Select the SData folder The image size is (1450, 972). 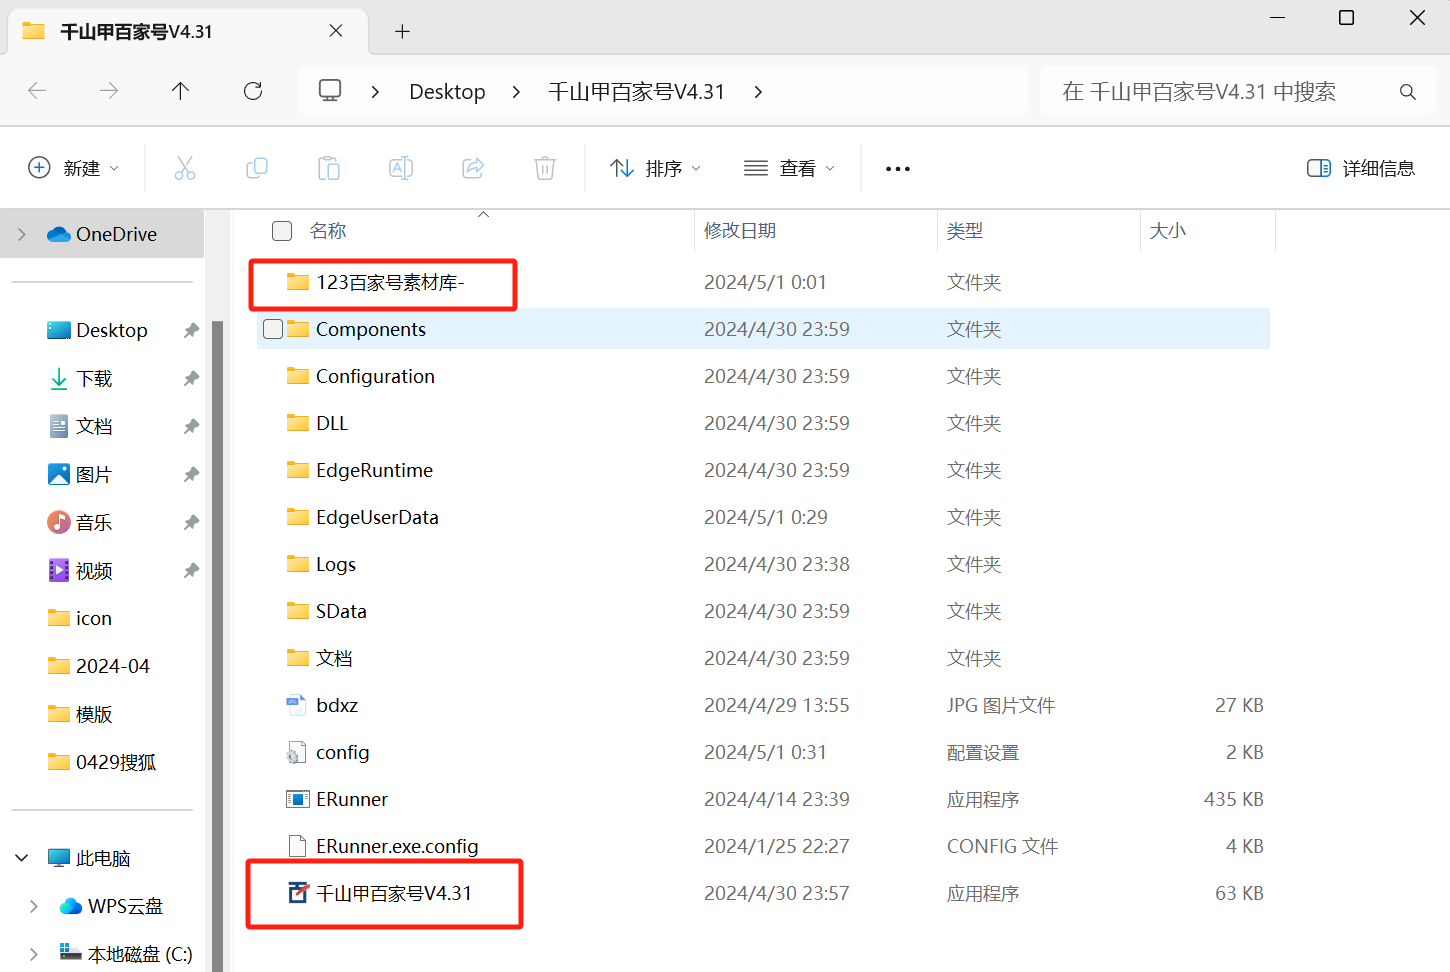pos(763,611)
